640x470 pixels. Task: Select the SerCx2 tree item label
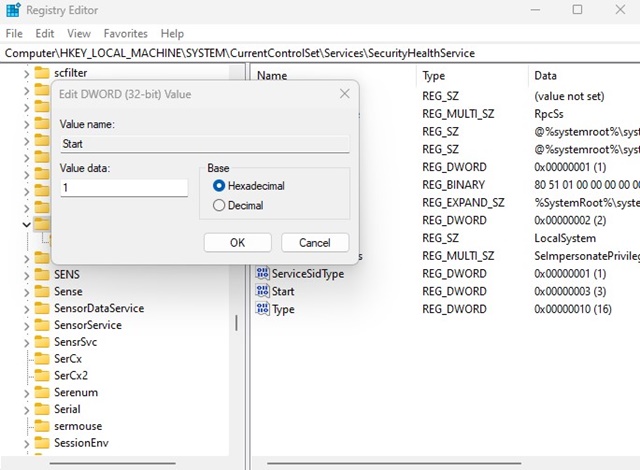(71, 375)
